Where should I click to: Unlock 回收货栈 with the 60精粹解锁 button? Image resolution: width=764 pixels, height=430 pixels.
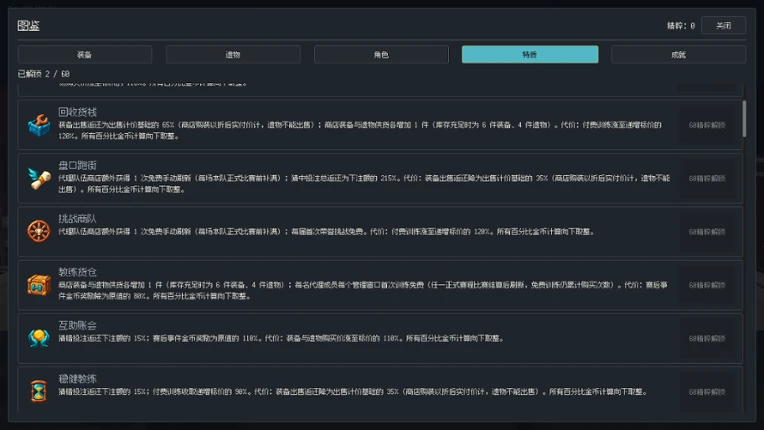coord(707,125)
